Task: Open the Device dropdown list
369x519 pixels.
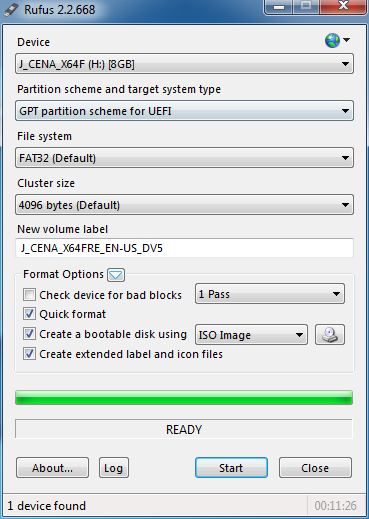Action: click(184, 64)
